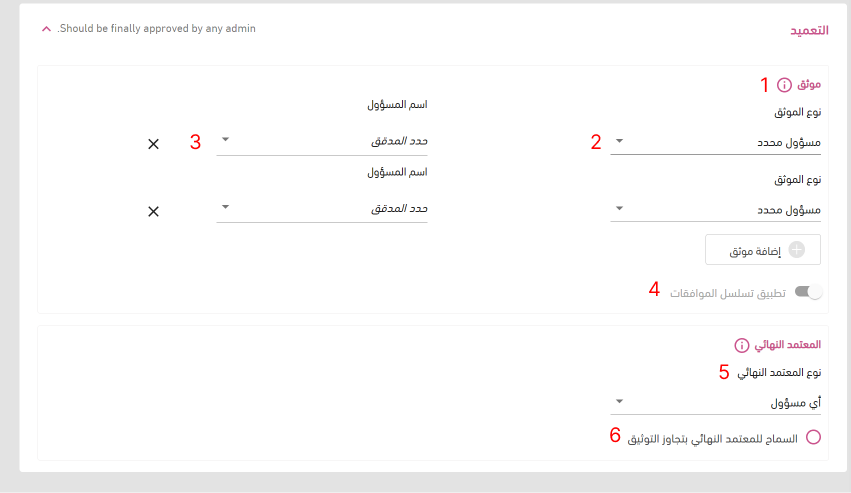This screenshot has height=493, width=851.
Task: Open first حدد المدقق dropdown arrow
Action: point(225,140)
